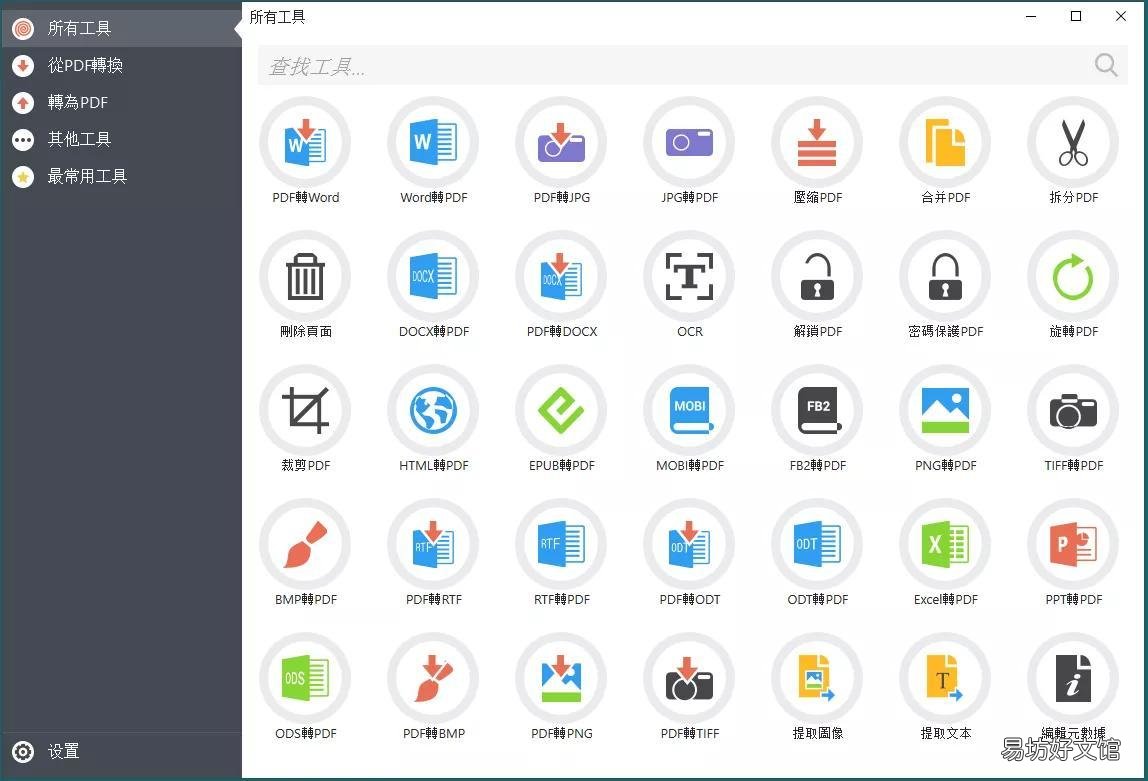This screenshot has height=781, width=1148.
Task: Open the 解鎖PDF unlock tool
Action: click(x=817, y=277)
